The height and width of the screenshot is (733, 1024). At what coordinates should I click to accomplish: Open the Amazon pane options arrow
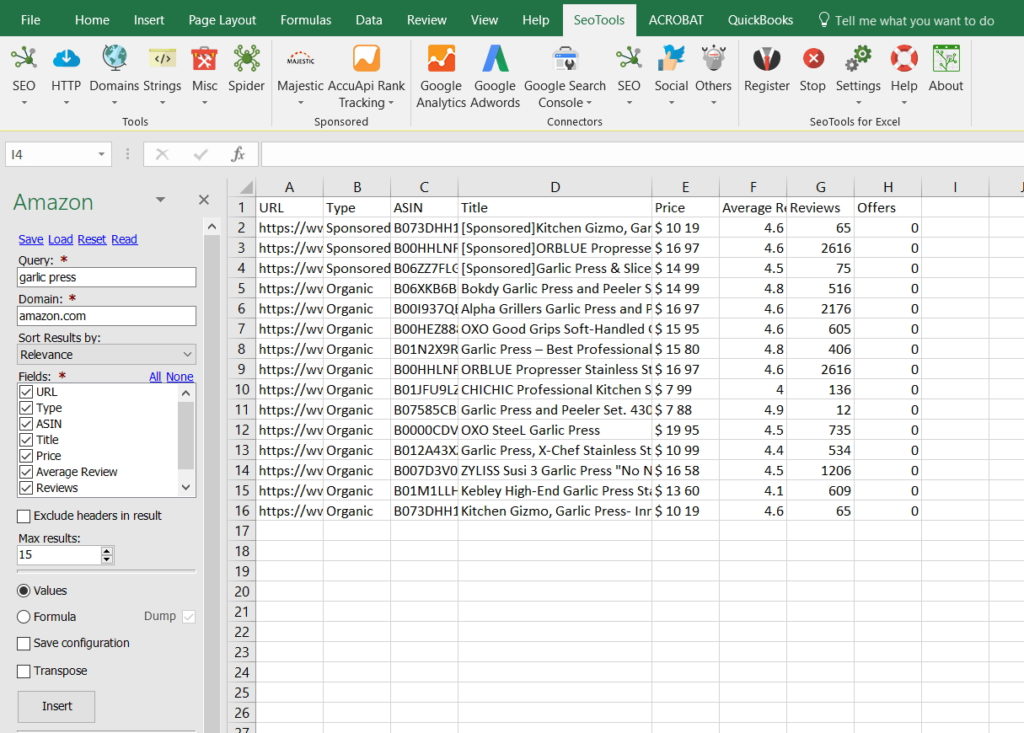pyautogui.click(x=160, y=199)
